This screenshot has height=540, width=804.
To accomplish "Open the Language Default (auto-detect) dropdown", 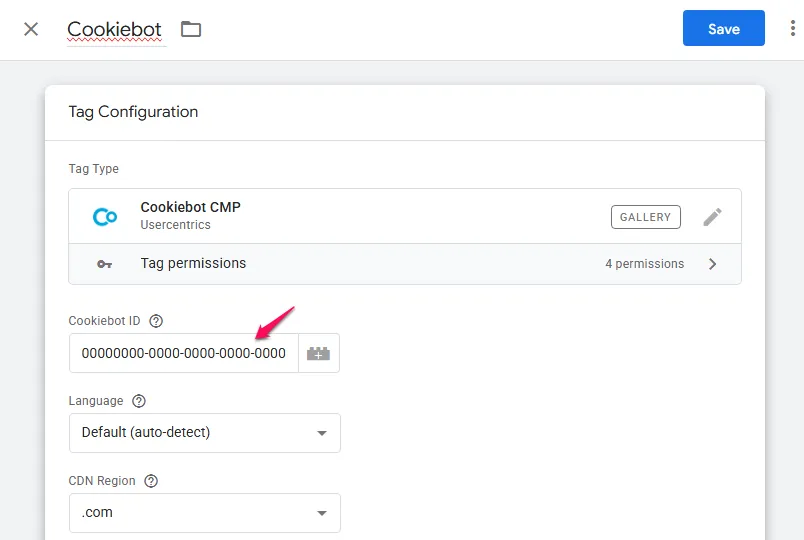I will coord(204,433).
